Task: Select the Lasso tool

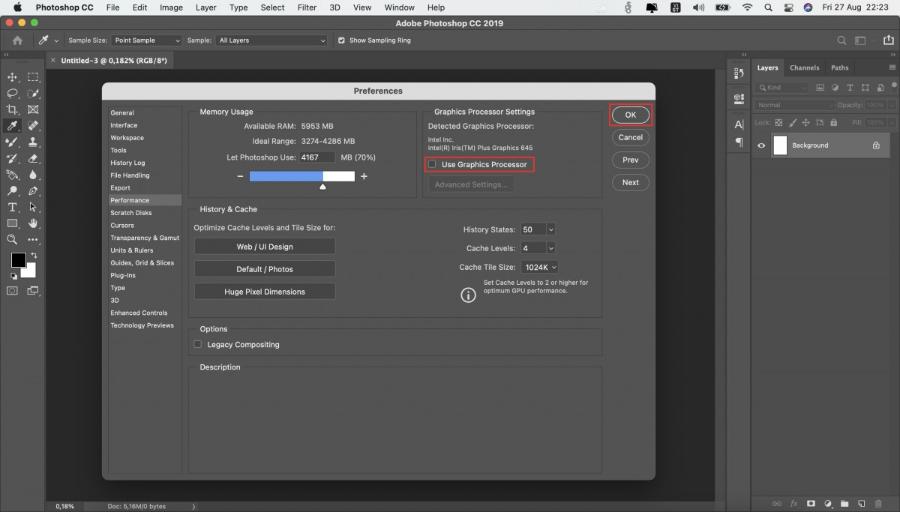Action: click(x=12, y=93)
